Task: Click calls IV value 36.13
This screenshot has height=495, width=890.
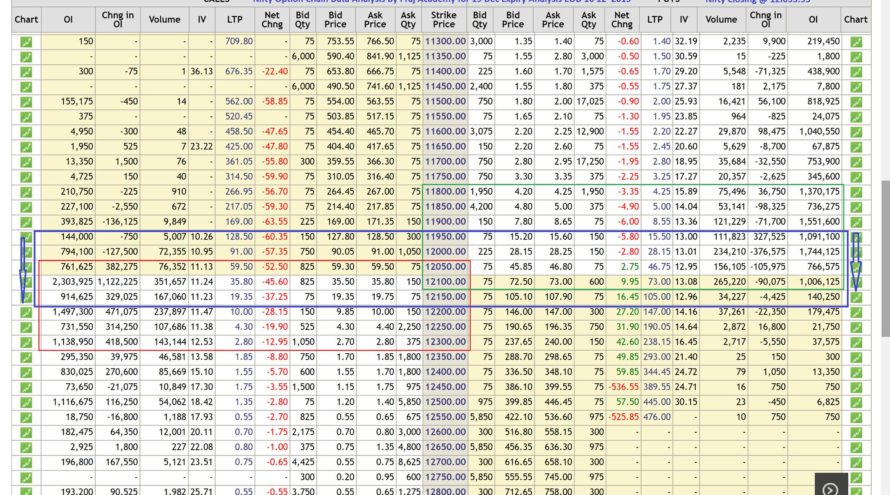Action: click(201, 72)
